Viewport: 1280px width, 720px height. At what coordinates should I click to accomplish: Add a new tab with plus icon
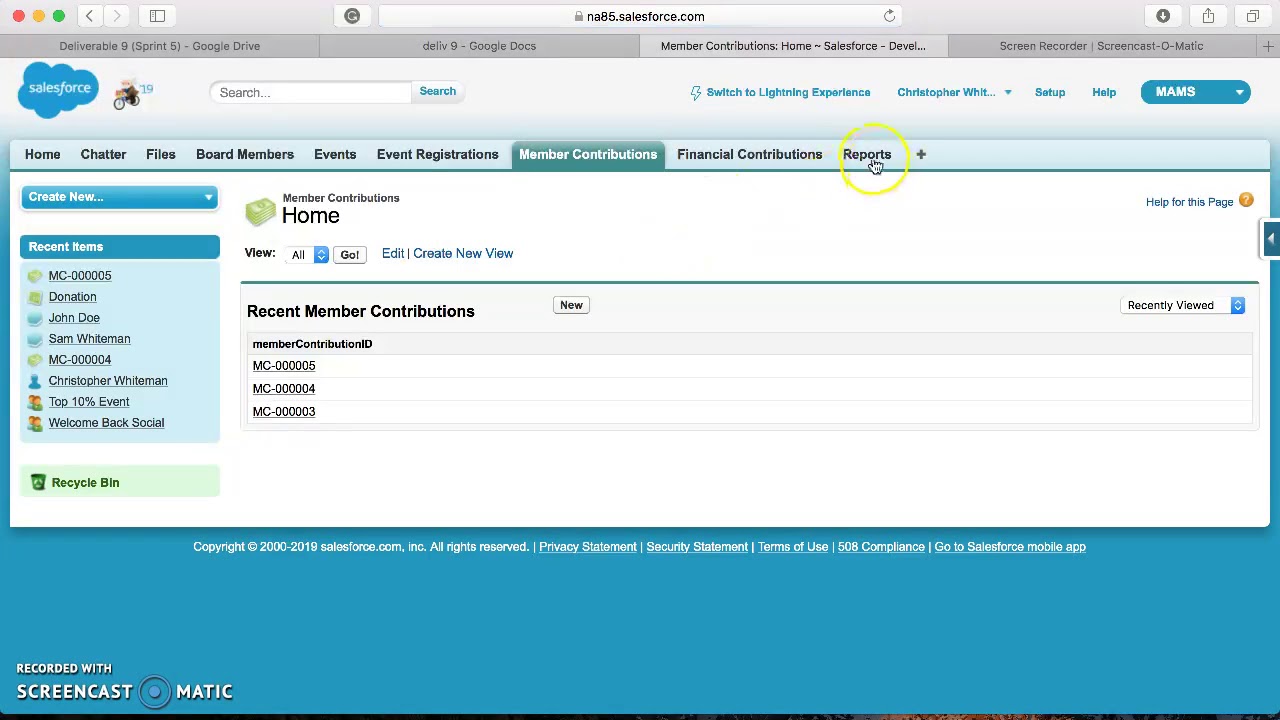[x=921, y=155]
